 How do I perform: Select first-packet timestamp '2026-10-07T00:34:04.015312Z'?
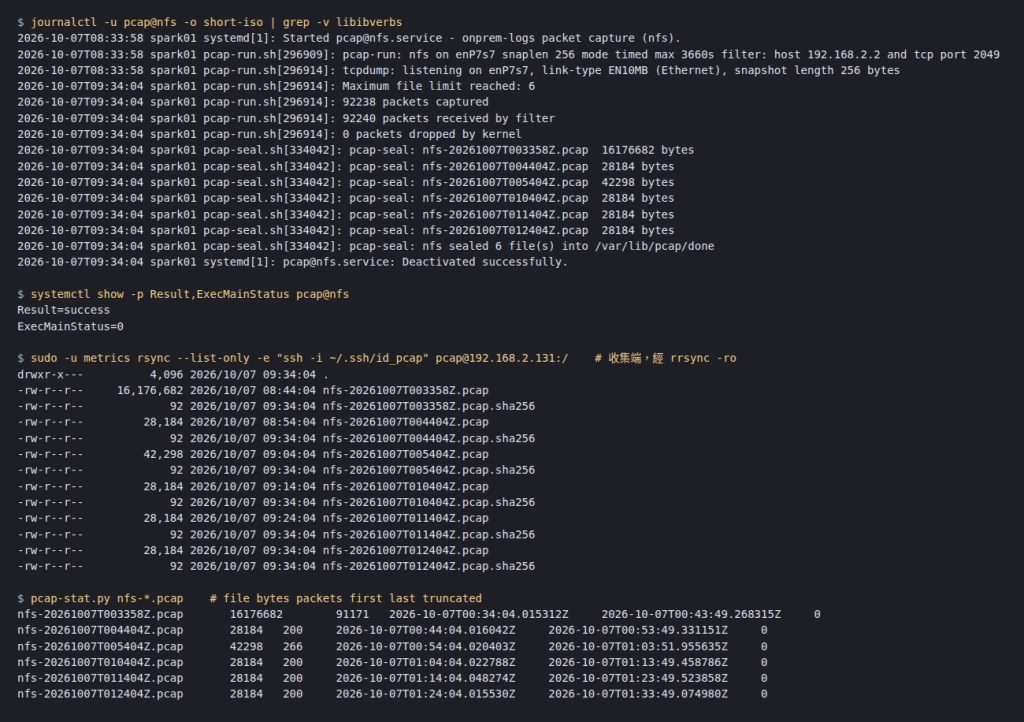tap(479, 614)
